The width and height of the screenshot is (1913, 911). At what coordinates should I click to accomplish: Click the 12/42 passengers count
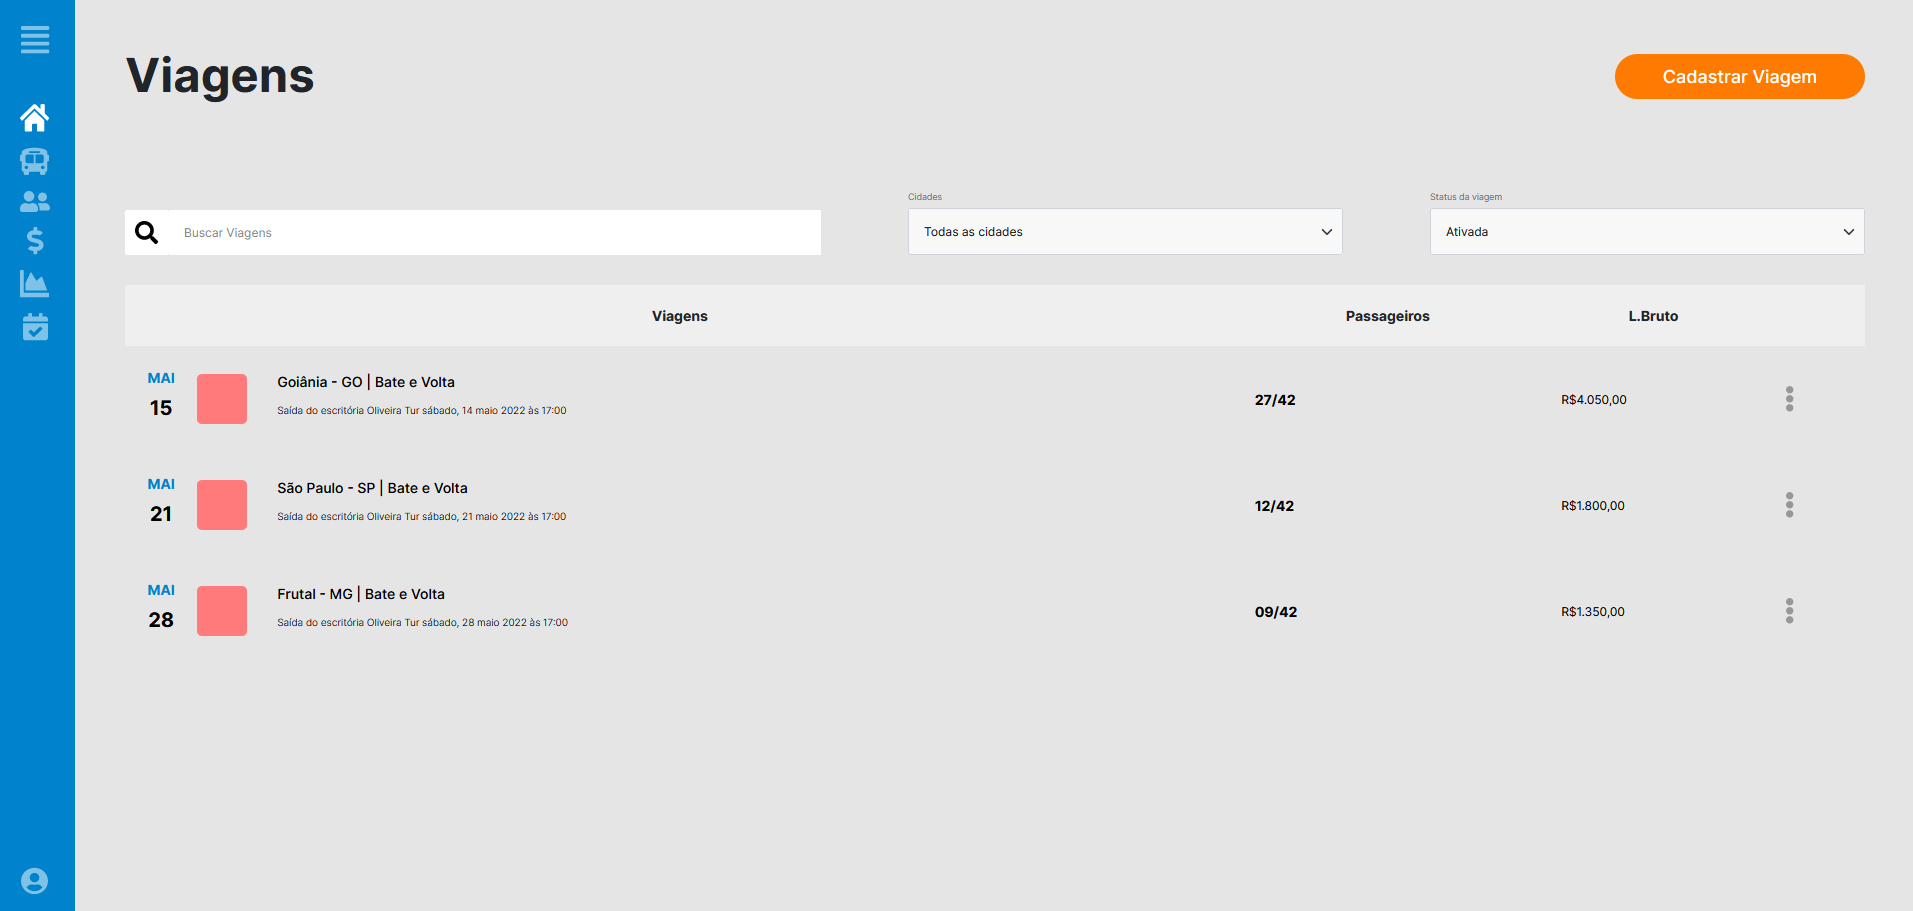[x=1274, y=506]
